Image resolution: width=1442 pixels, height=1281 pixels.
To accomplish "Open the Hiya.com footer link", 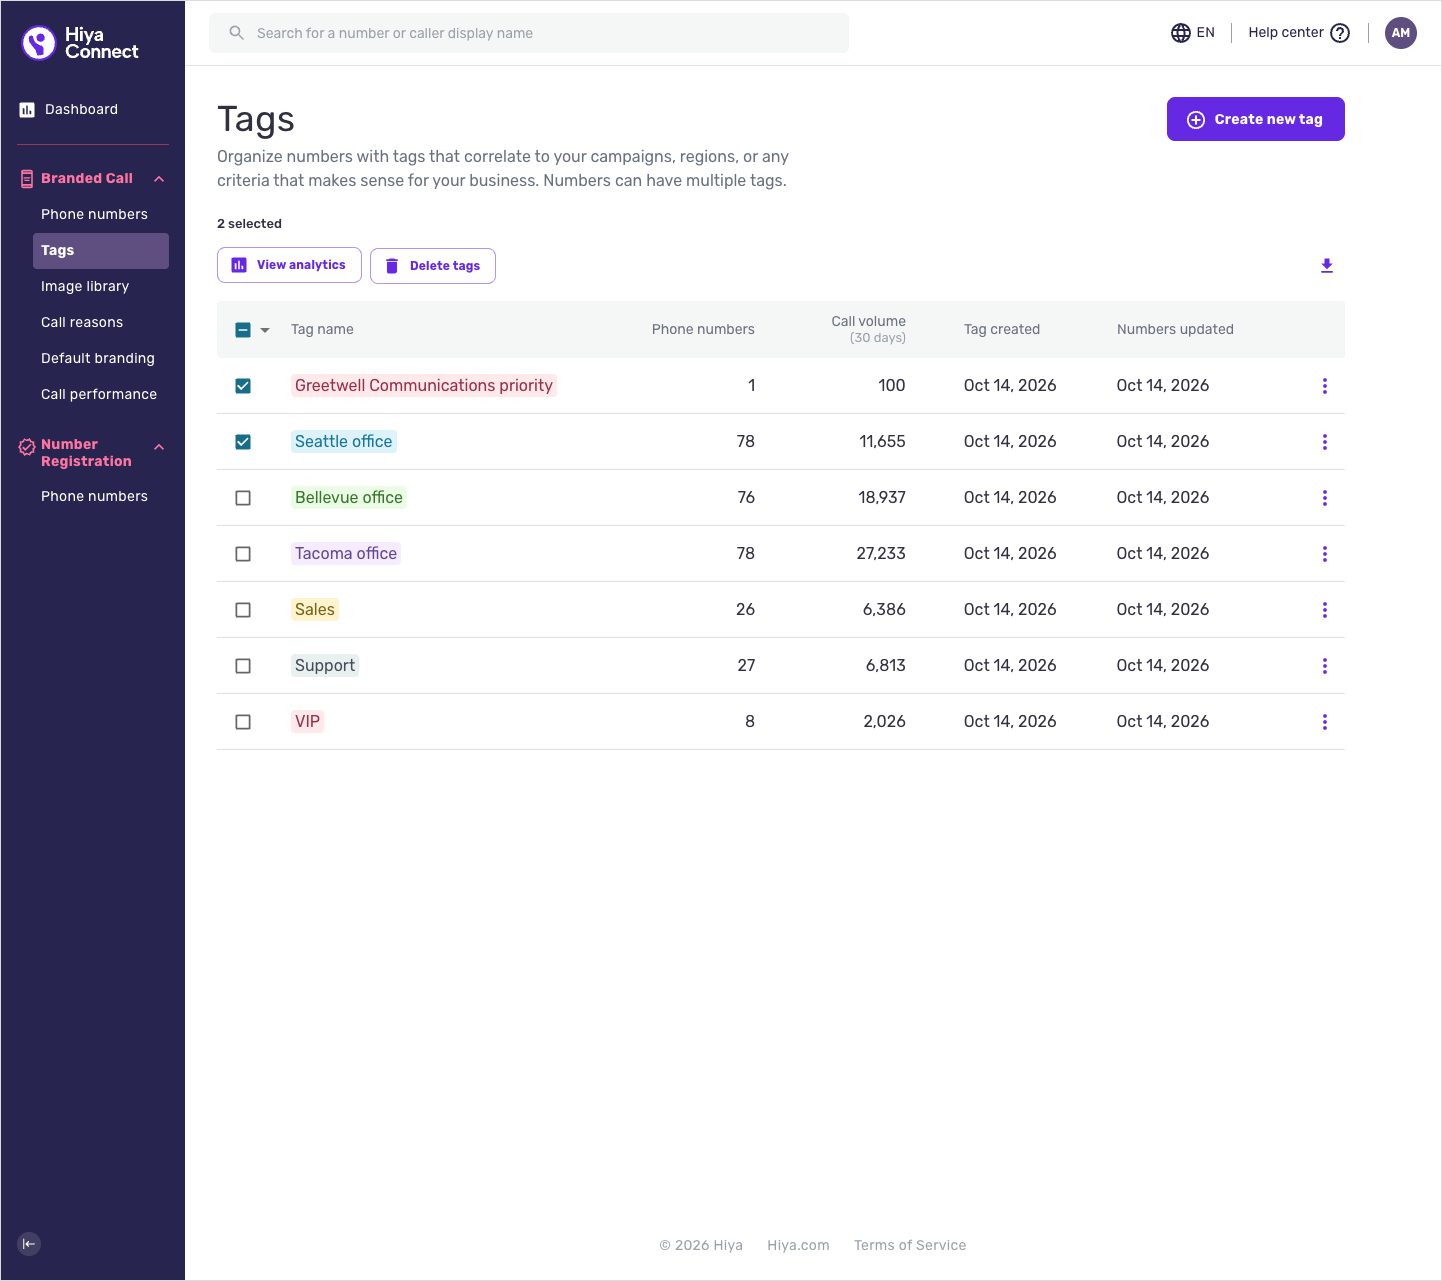I will pyautogui.click(x=798, y=1245).
